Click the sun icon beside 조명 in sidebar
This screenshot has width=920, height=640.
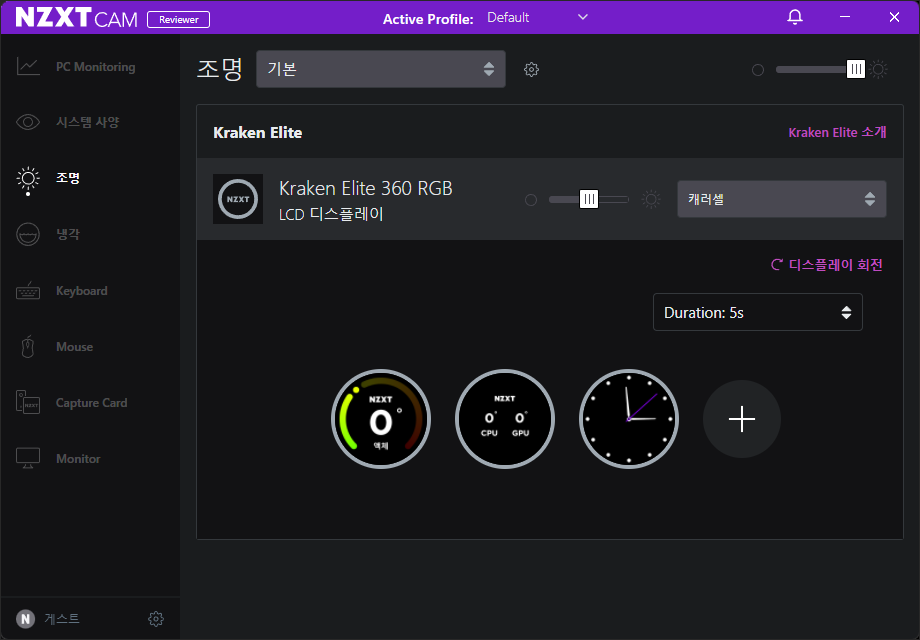[28, 178]
